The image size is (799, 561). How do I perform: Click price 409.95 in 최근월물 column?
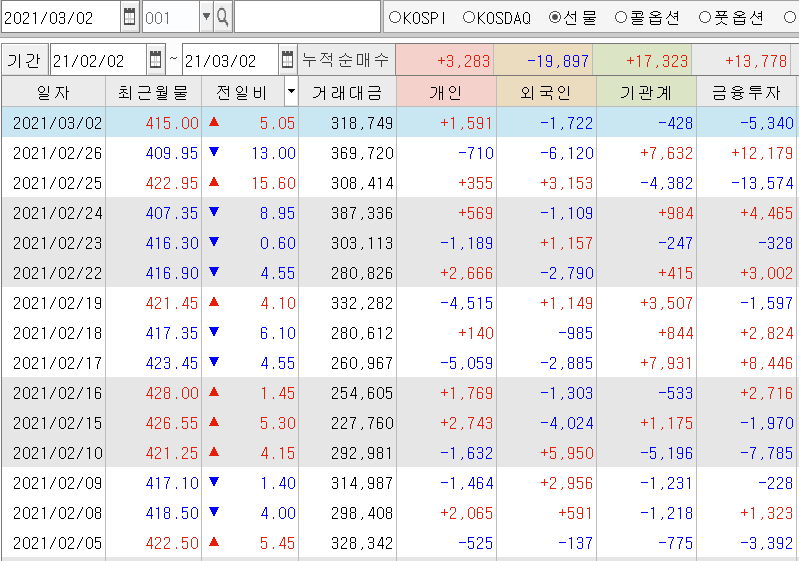point(172,153)
